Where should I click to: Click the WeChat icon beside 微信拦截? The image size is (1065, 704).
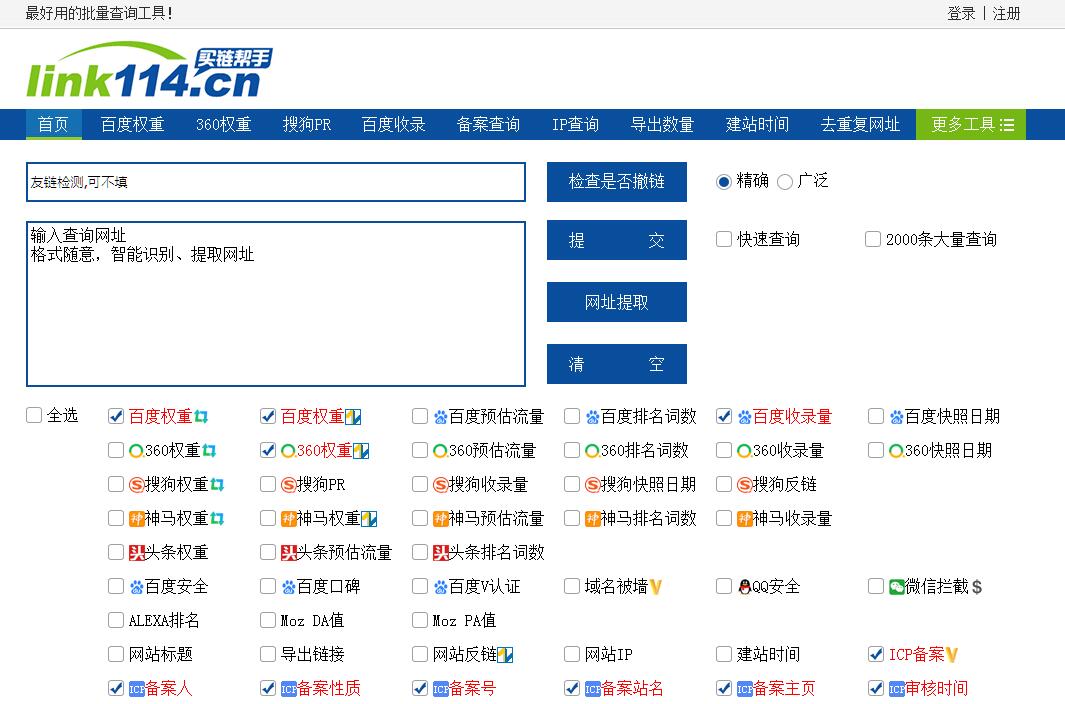(896, 587)
